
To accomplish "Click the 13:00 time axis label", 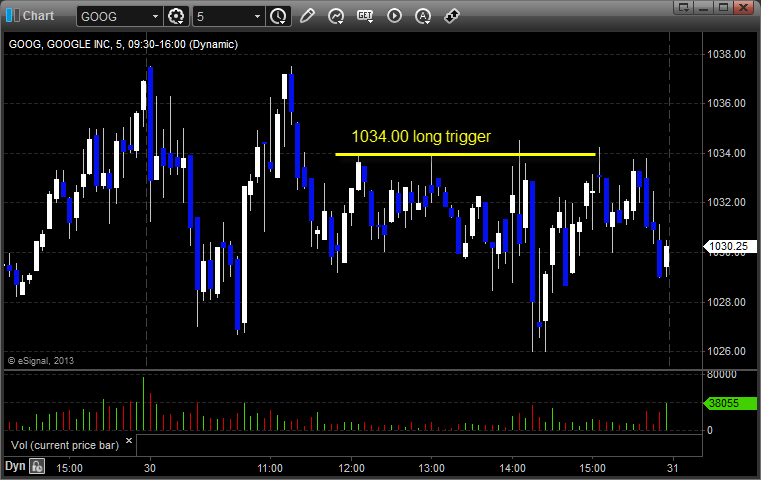I will pos(431,468).
